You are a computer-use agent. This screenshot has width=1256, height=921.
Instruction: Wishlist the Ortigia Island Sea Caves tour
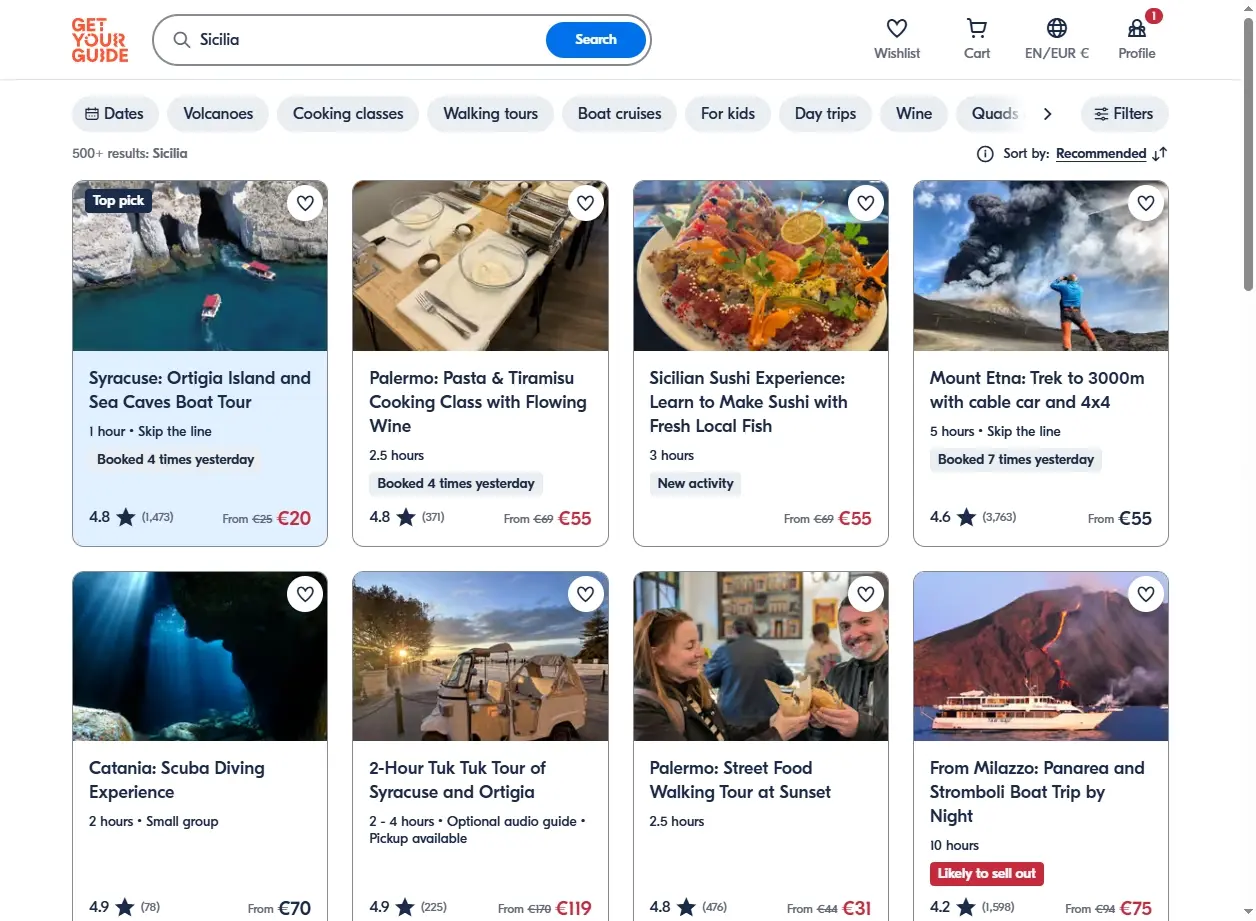tap(305, 203)
